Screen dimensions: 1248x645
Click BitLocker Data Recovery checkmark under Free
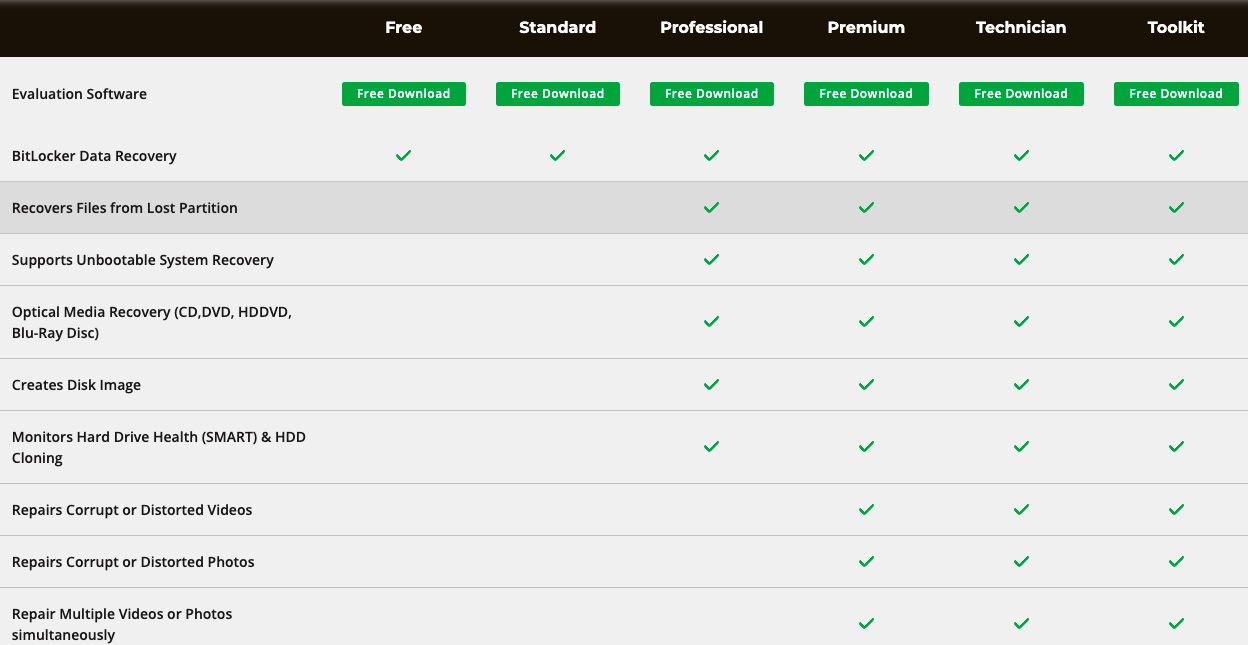coord(403,156)
